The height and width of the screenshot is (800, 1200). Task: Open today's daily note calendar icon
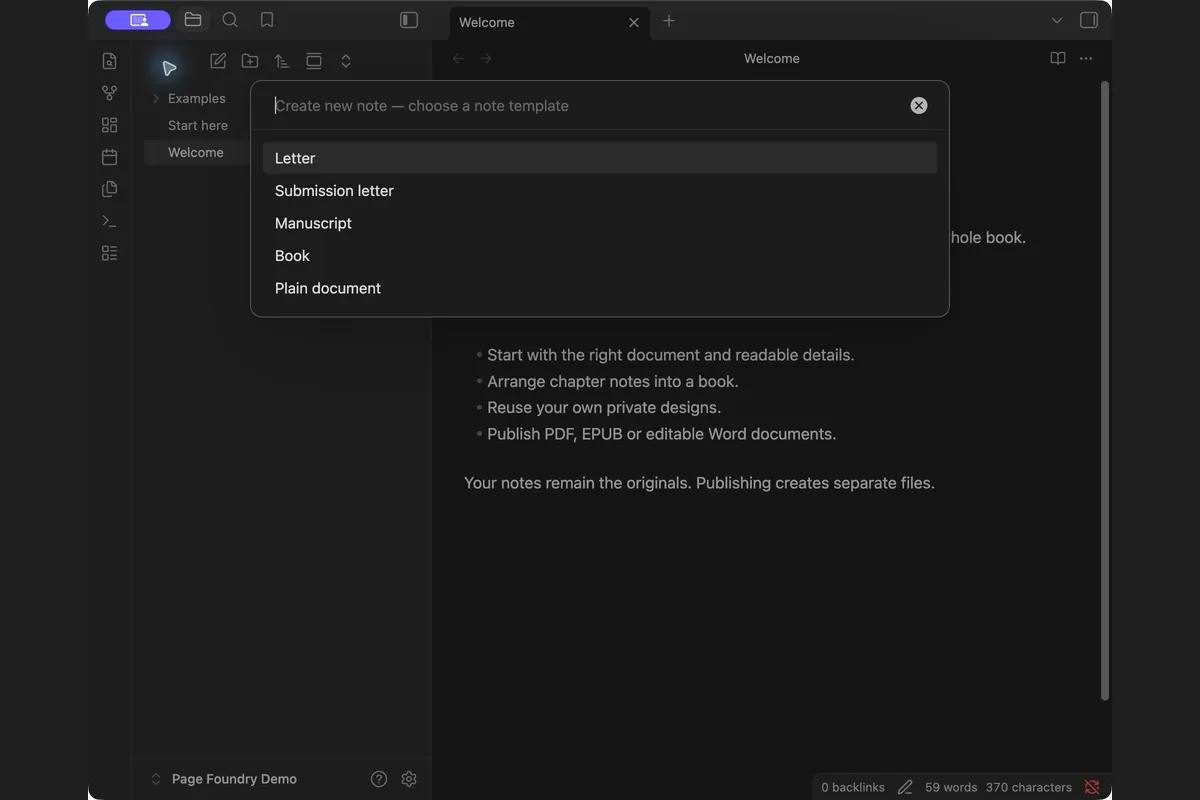(x=110, y=157)
